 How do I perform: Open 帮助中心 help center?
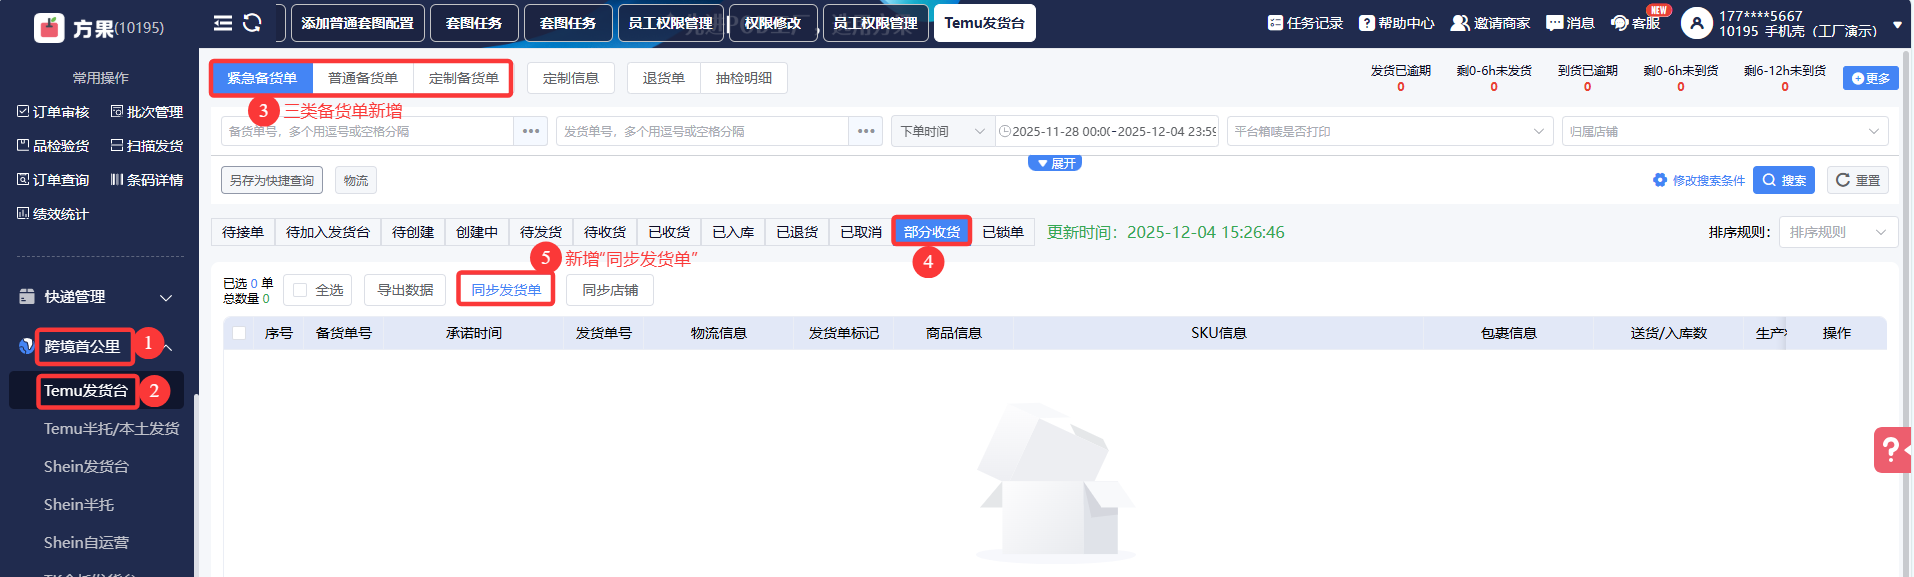[1396, 23]
